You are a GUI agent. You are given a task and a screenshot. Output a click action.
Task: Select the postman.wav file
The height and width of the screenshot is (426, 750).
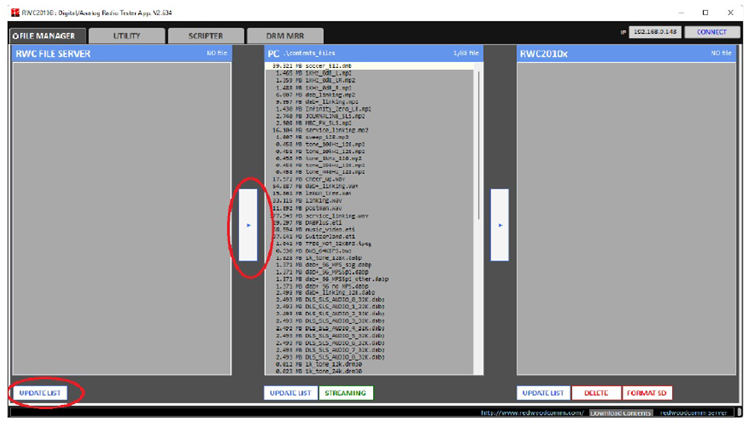coord(369,208)
